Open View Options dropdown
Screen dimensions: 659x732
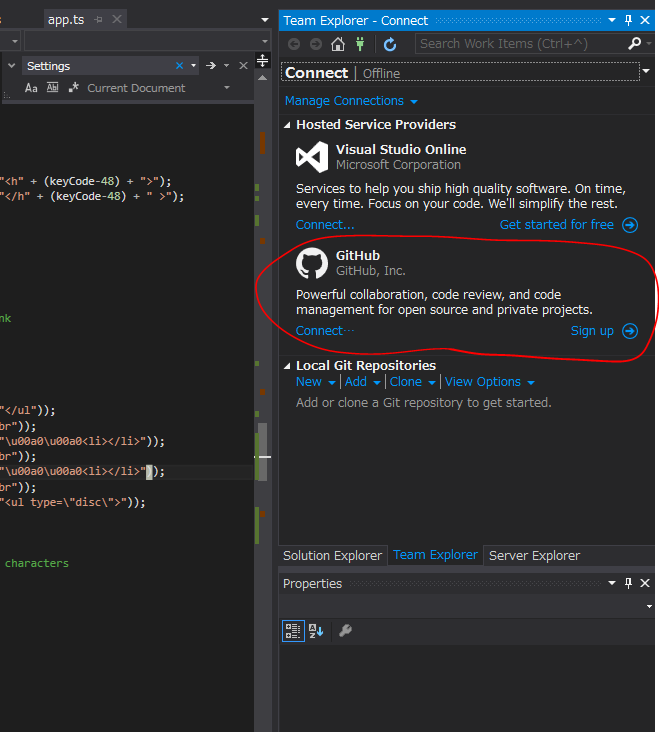[490, 382]
